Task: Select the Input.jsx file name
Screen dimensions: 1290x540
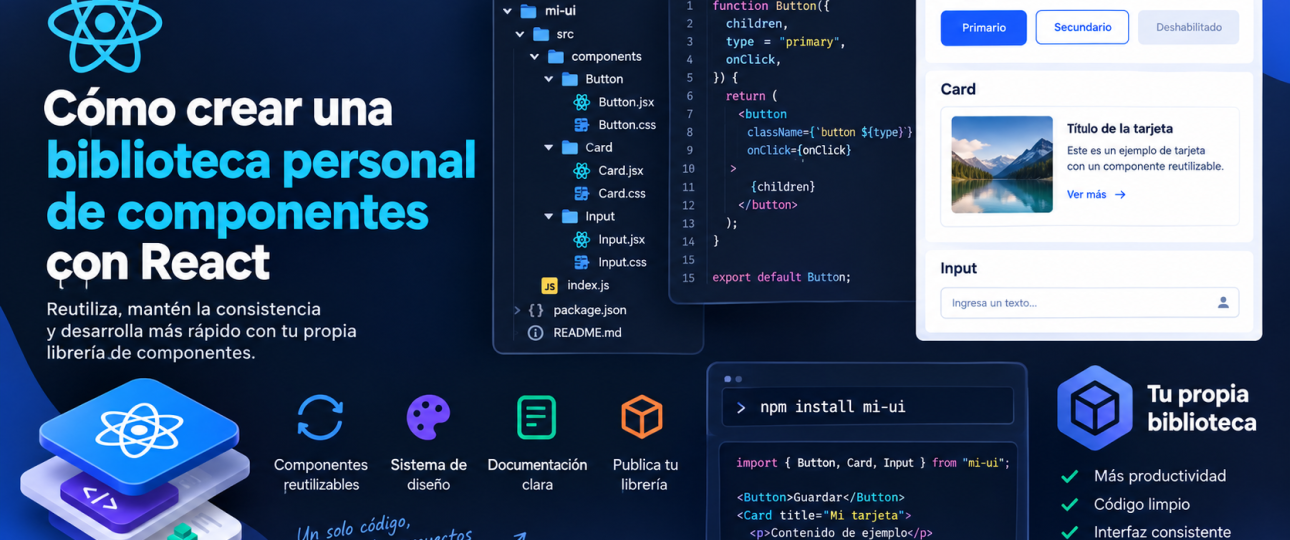Action: [622, 240]
